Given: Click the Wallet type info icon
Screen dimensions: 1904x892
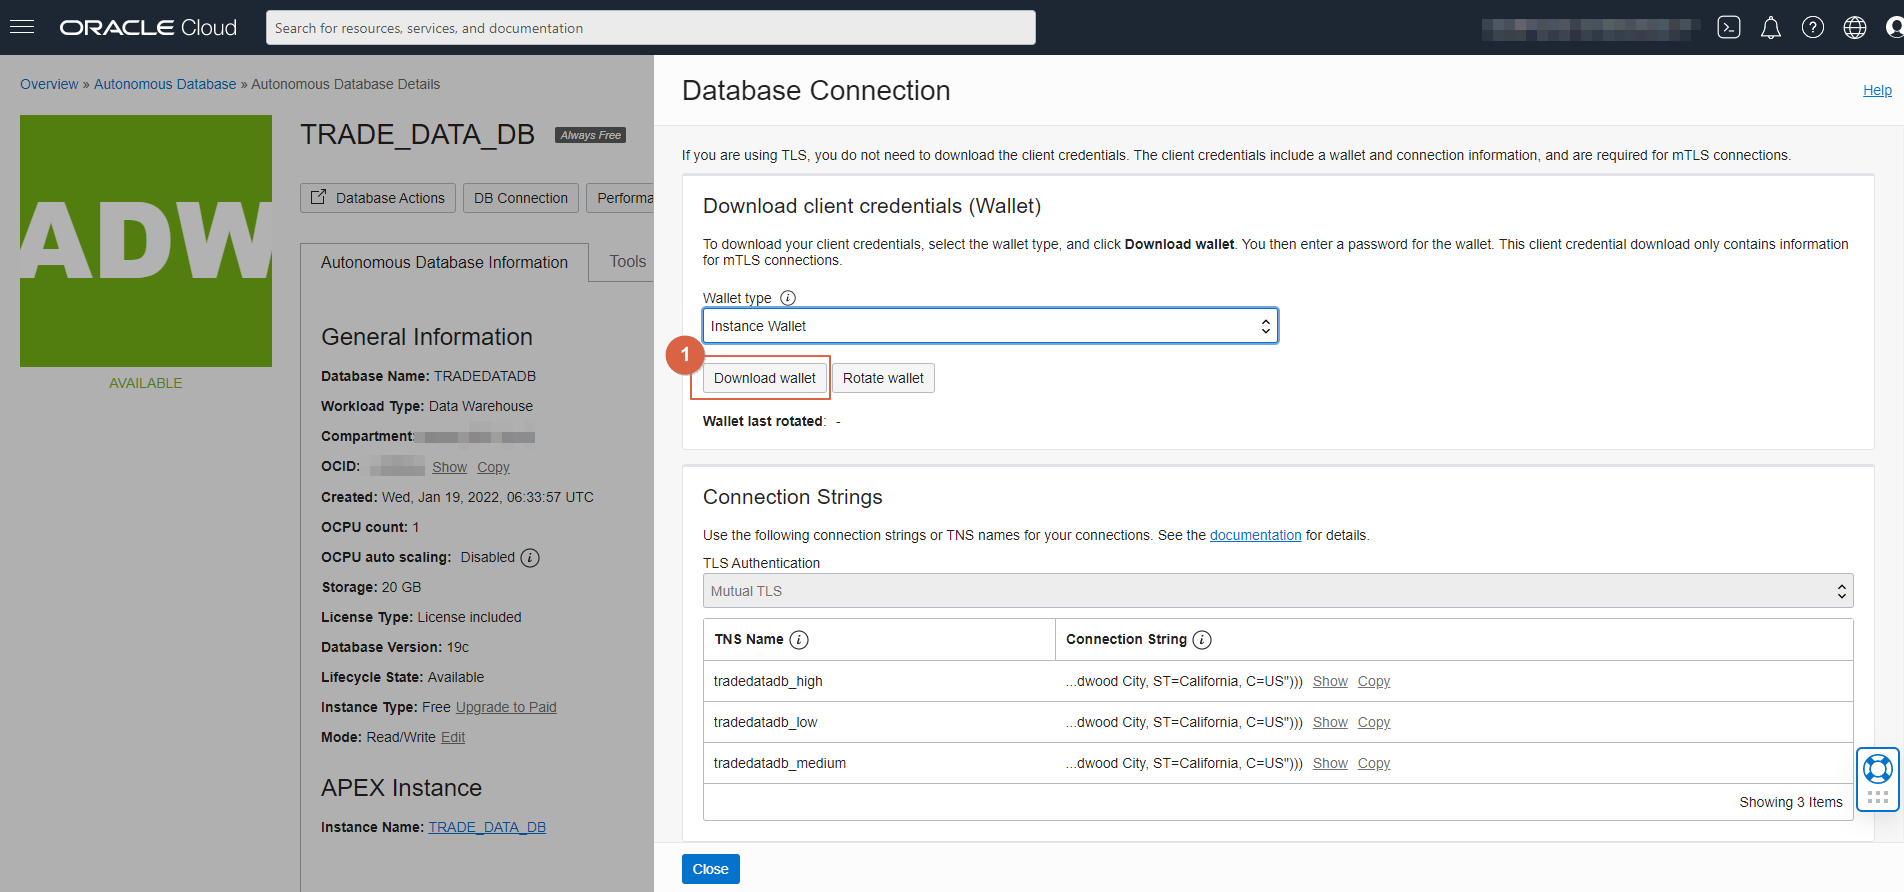Looking at the screenshot, I should tap(788, 298).
